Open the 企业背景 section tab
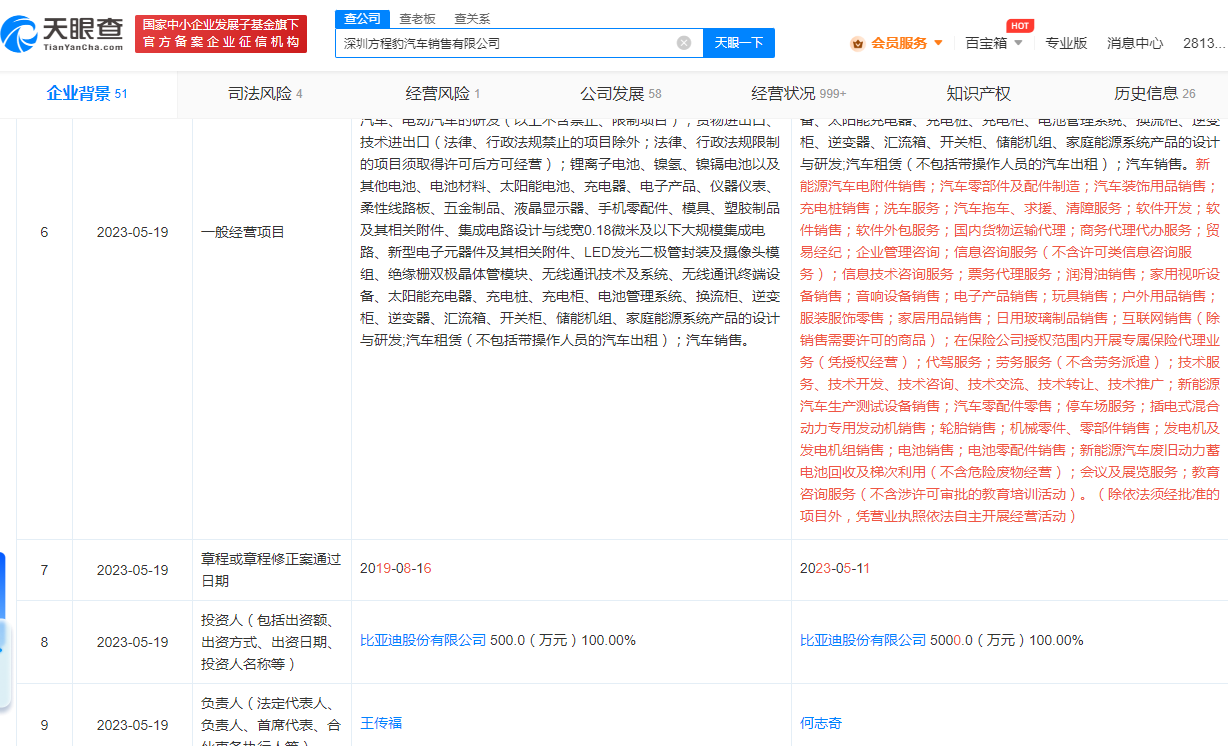The height and width of the screenshot is (746, 1228). point(88,94)
